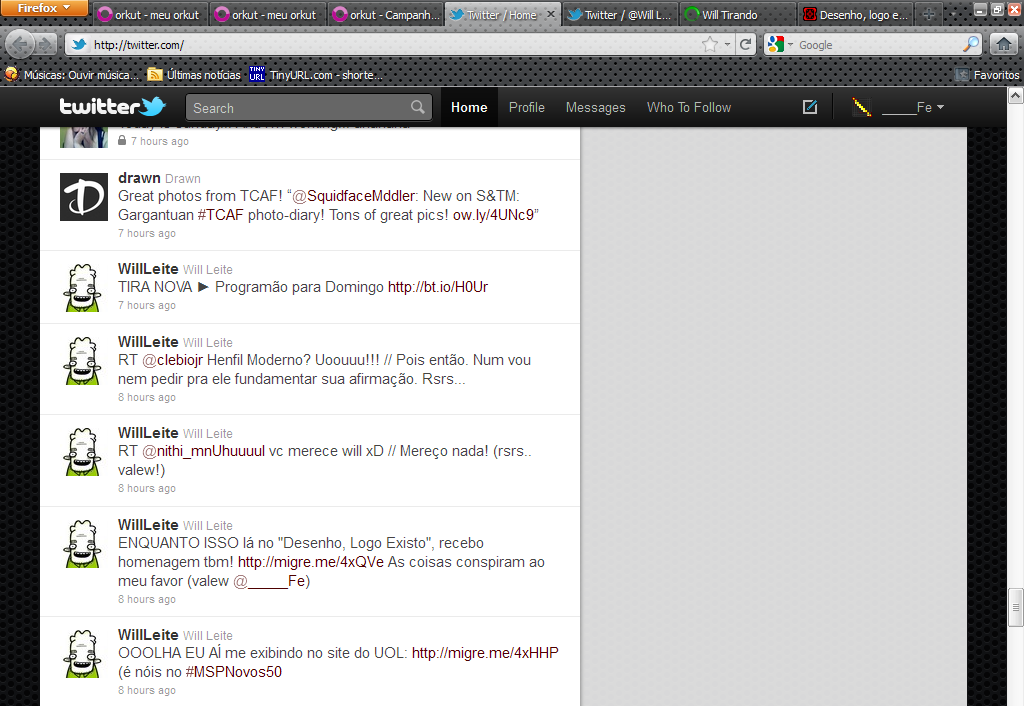The width and height of the screenshot is (1024, 706).
Task: Open the list all tabs dropdown
Action: [x=953, y=14]
